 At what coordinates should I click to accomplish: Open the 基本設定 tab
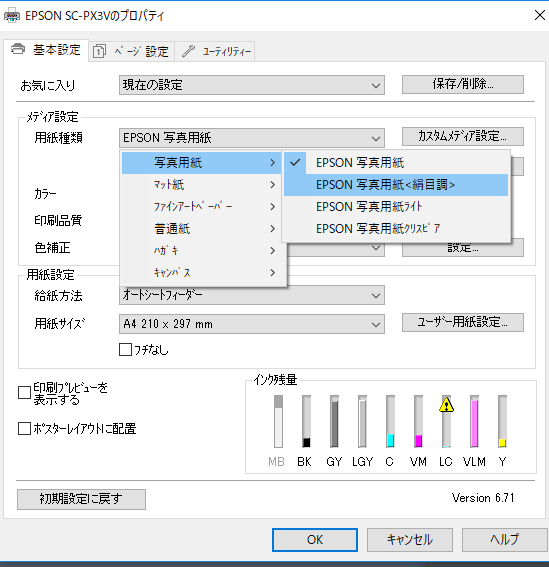[x=46, y=50]
